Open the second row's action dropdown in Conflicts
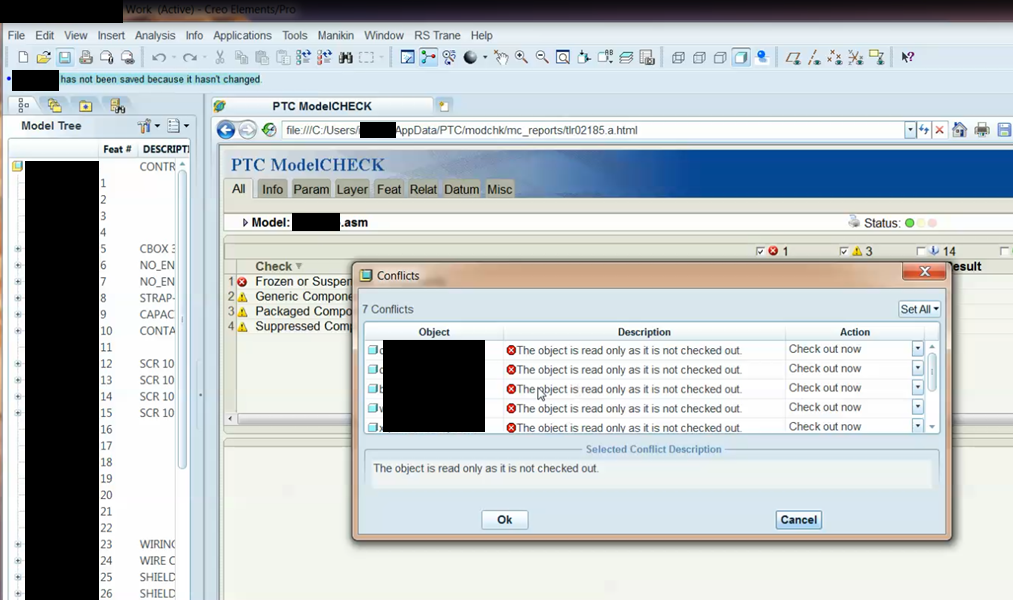Viewport: 1013px width, 600px height. tap(917, 368)
